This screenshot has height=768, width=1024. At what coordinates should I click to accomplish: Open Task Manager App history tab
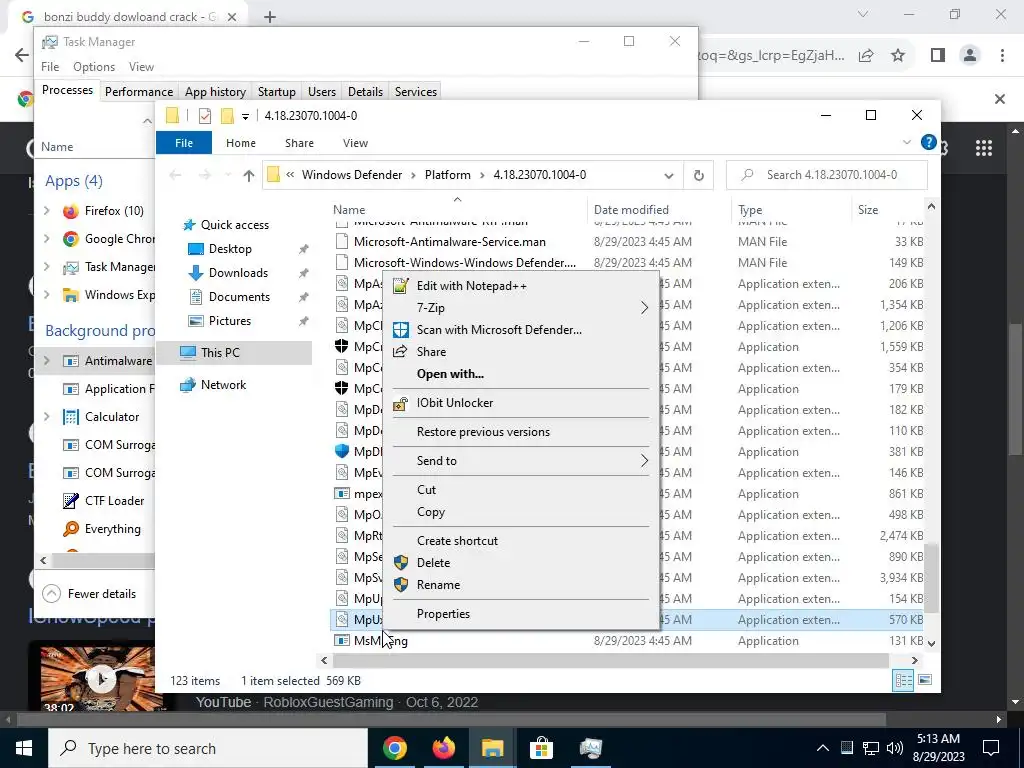(216, 91)
